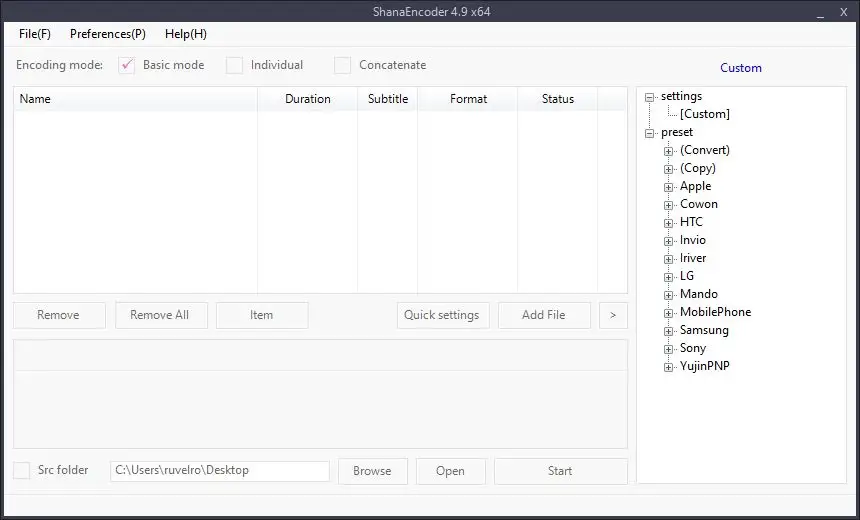Start the encoding
Image resolution: width=860 pixels, height=520 pixels.
561,471
